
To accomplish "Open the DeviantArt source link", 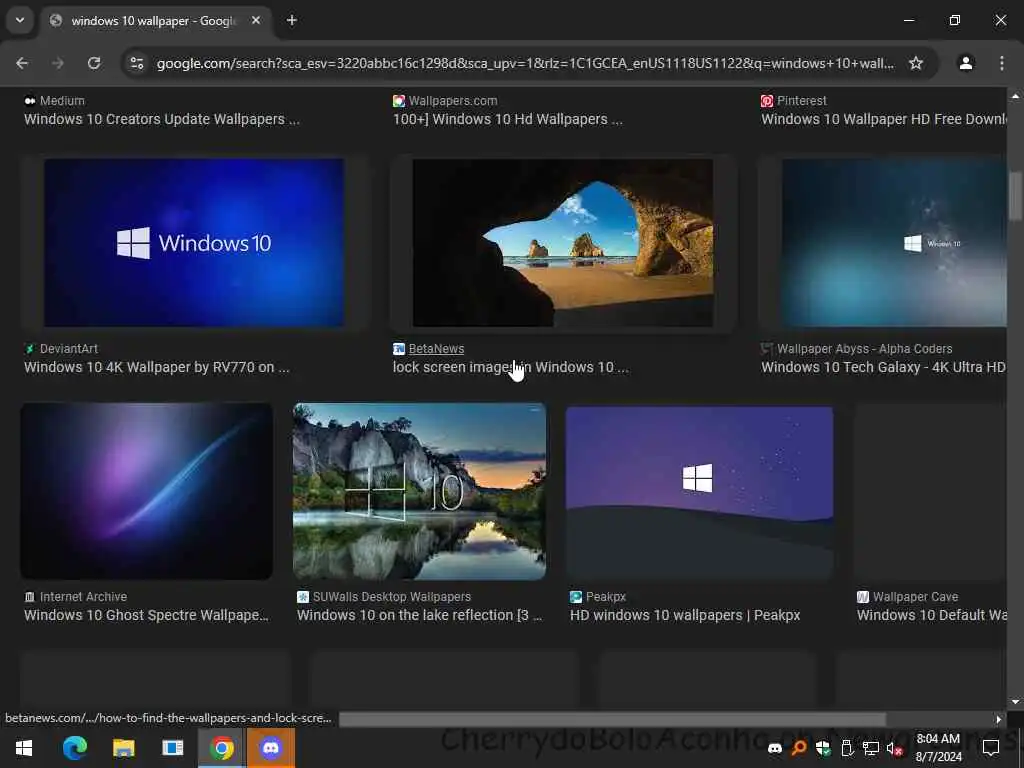I will click(69, 349).
